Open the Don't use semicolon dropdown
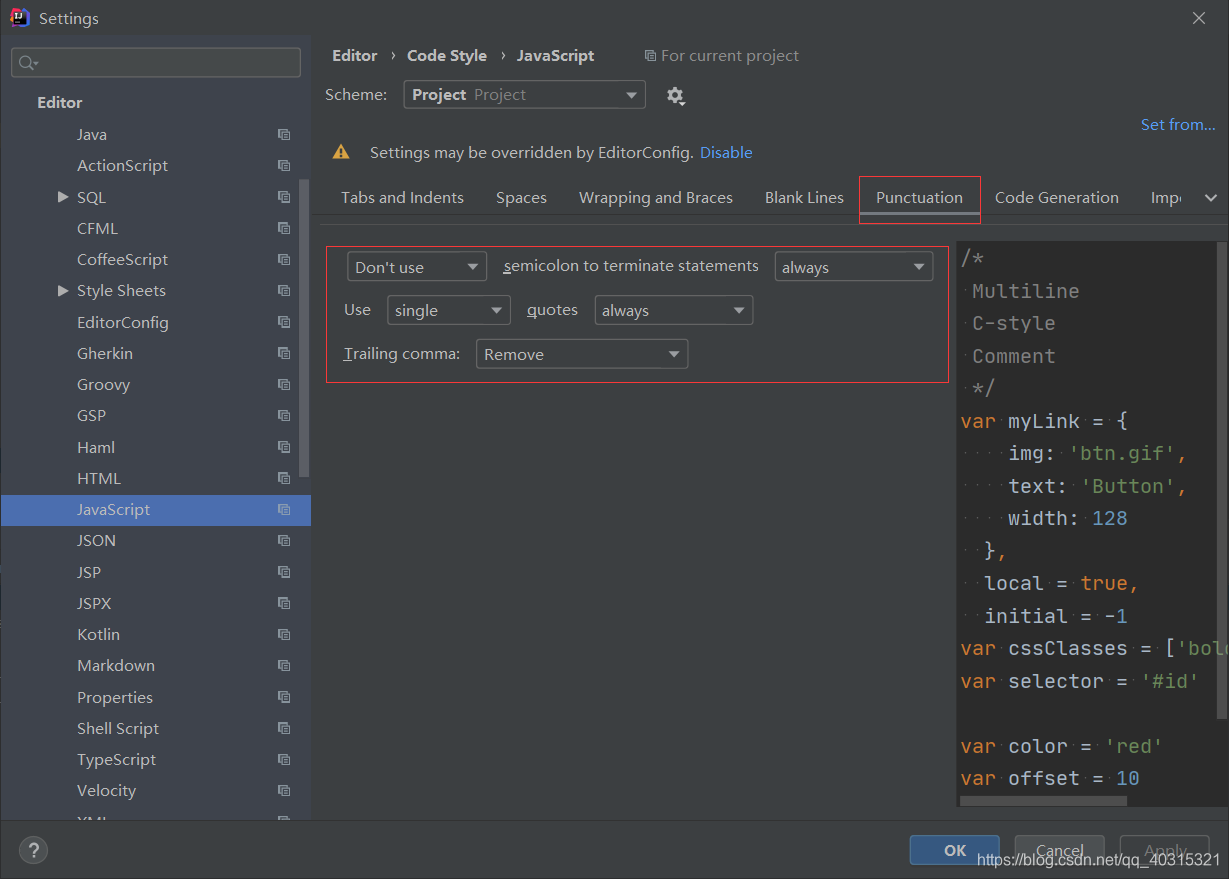Viewport: 1229px width, 879px height. tap(417, 267)
